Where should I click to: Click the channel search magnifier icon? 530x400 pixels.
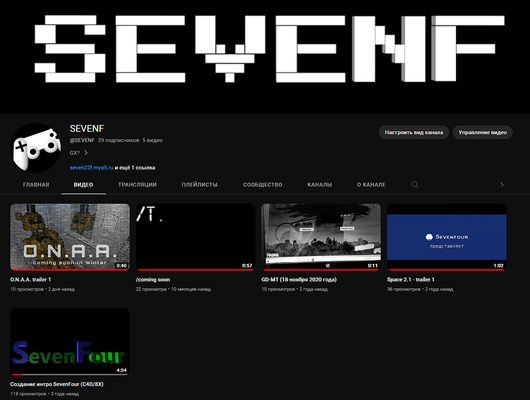click(x=415, y=185)
